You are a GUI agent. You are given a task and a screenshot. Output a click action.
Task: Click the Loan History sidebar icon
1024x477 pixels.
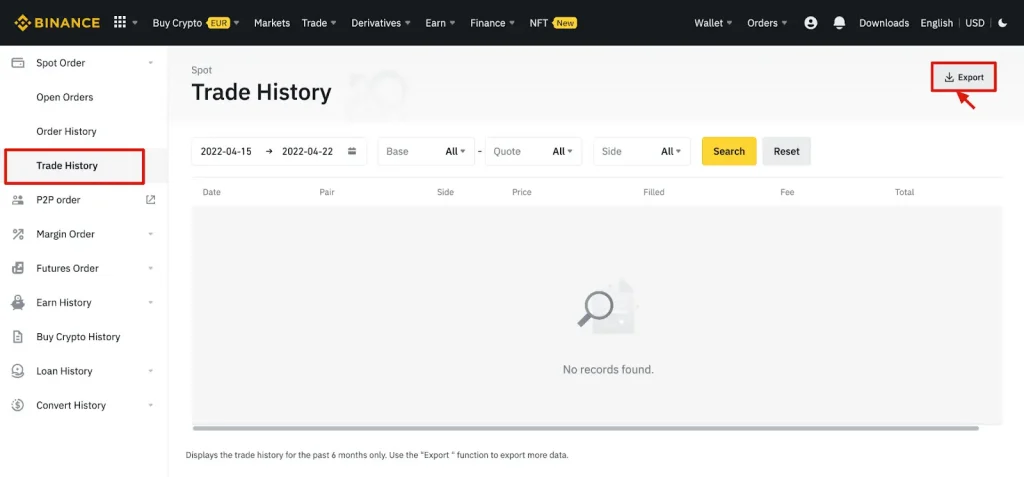(x=17, y=371)
